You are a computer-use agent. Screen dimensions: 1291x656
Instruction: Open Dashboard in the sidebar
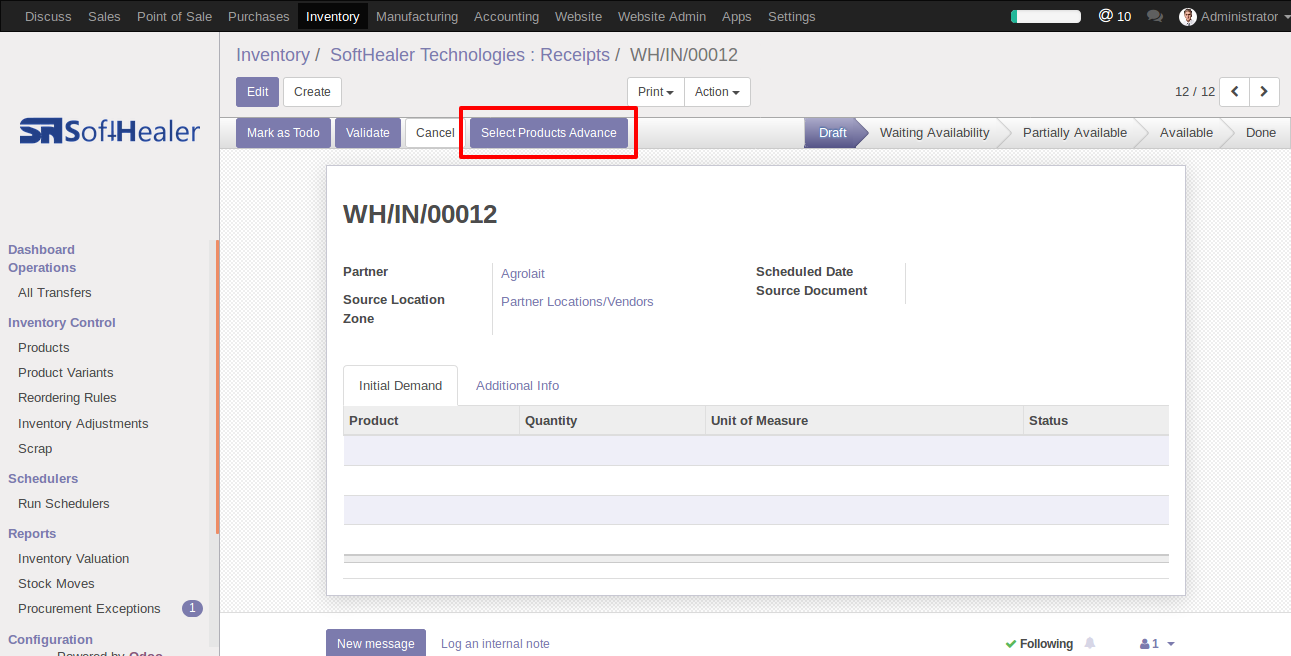(x=41, y=250)
